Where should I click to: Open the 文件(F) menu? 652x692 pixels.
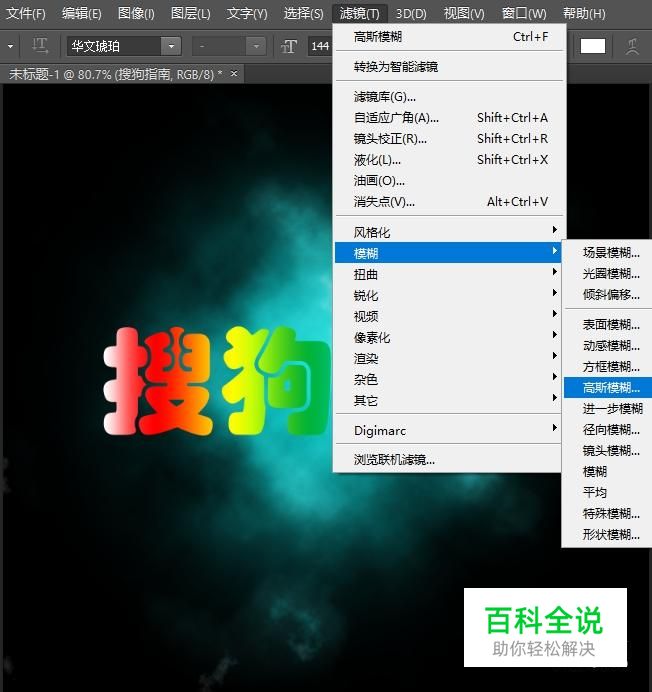coord(26,13)
